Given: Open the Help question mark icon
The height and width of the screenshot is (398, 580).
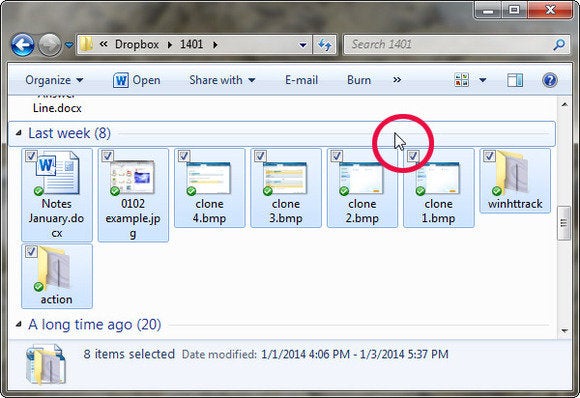Looking at the screenshot, I should [550, 80].
